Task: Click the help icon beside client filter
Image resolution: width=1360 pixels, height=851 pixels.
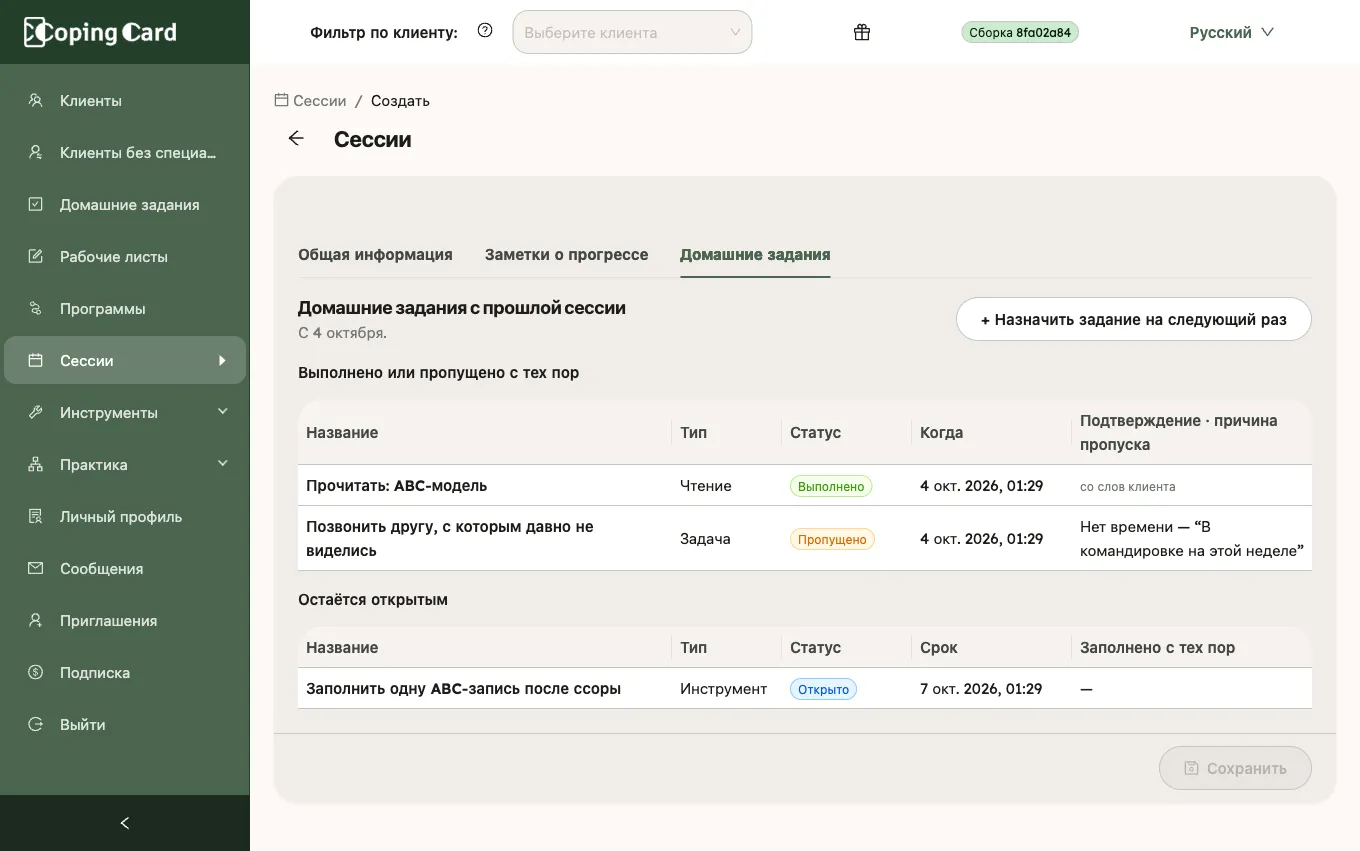Action: coord(485,31)
